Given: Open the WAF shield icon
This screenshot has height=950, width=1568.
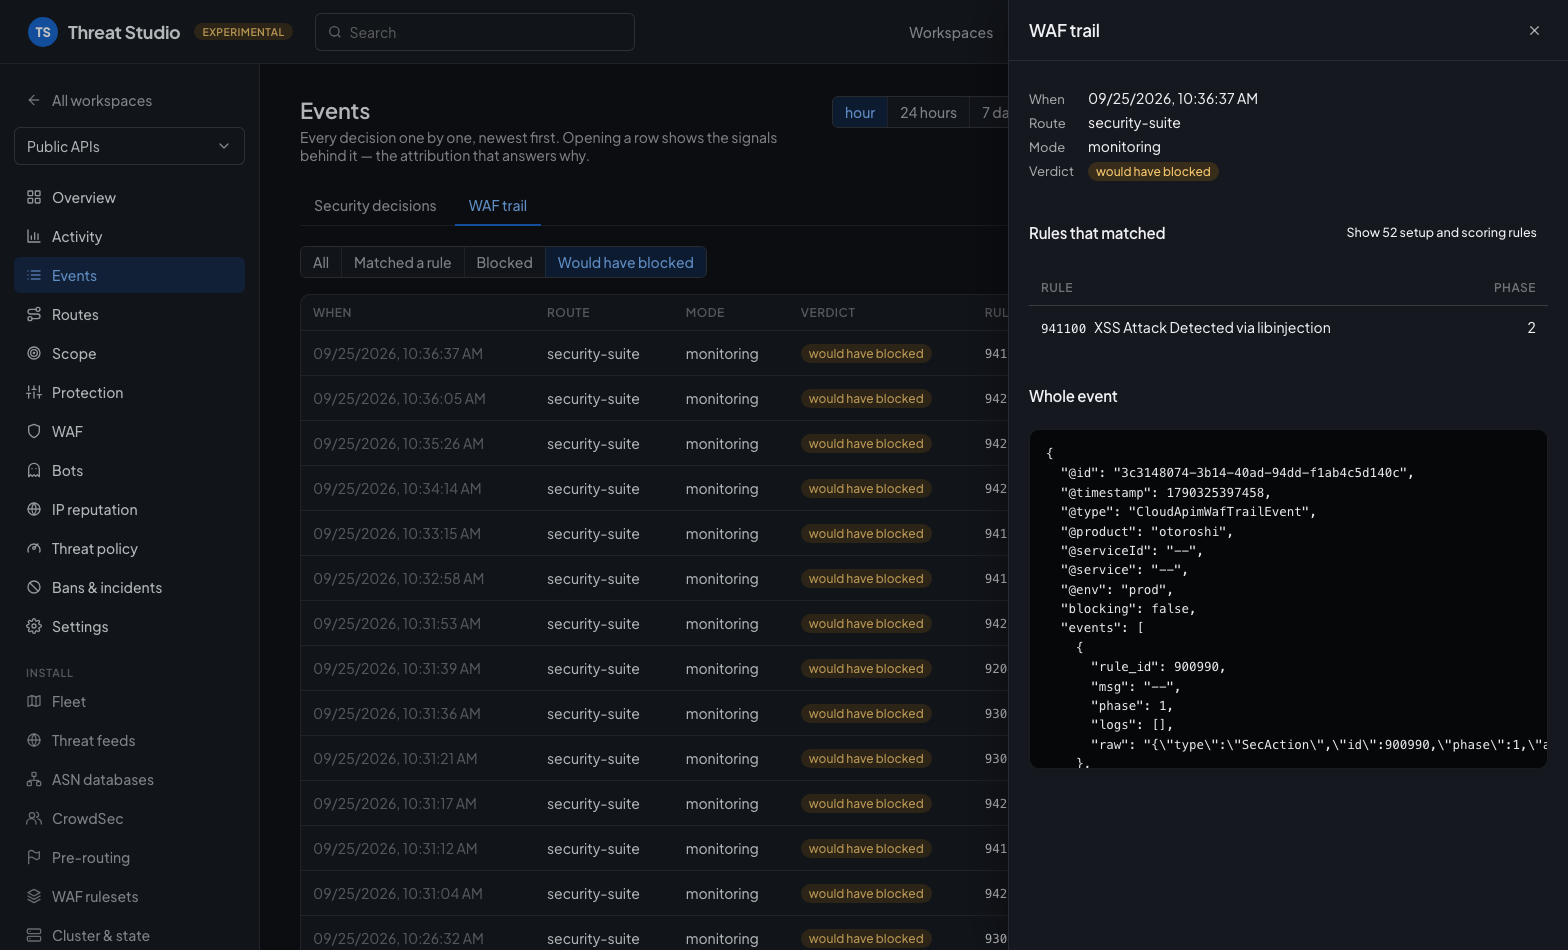Looking at the screenshot, I should [34, 431].
